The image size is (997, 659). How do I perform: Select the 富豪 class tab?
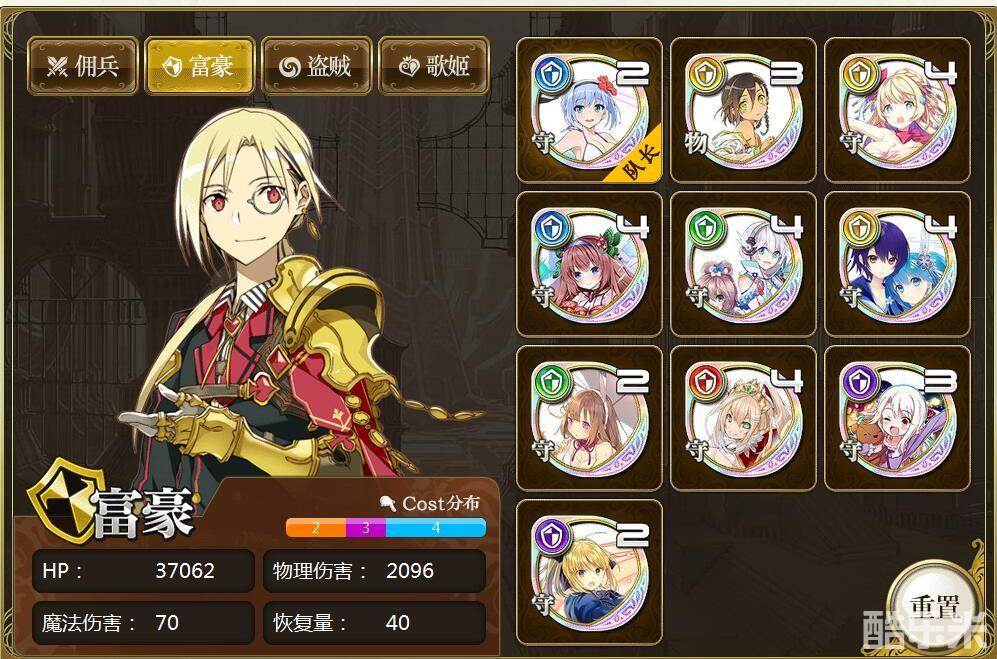coord(200,66)
